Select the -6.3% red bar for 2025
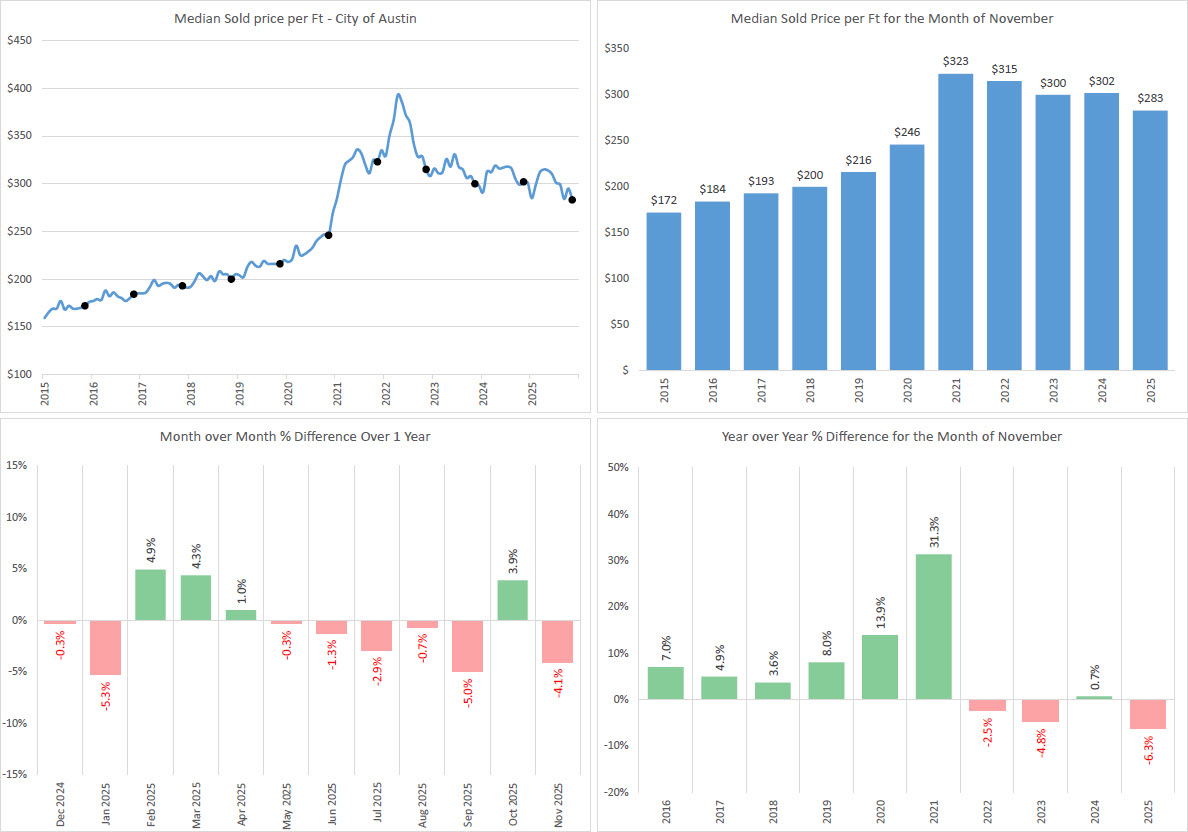1188x832 pixels. tap(1149, 714)
